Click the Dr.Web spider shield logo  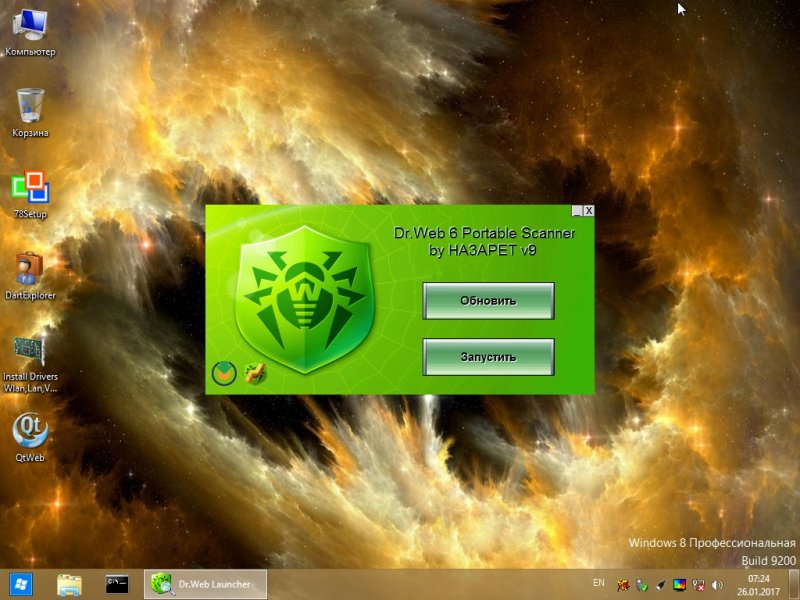(x=305, y=299)
